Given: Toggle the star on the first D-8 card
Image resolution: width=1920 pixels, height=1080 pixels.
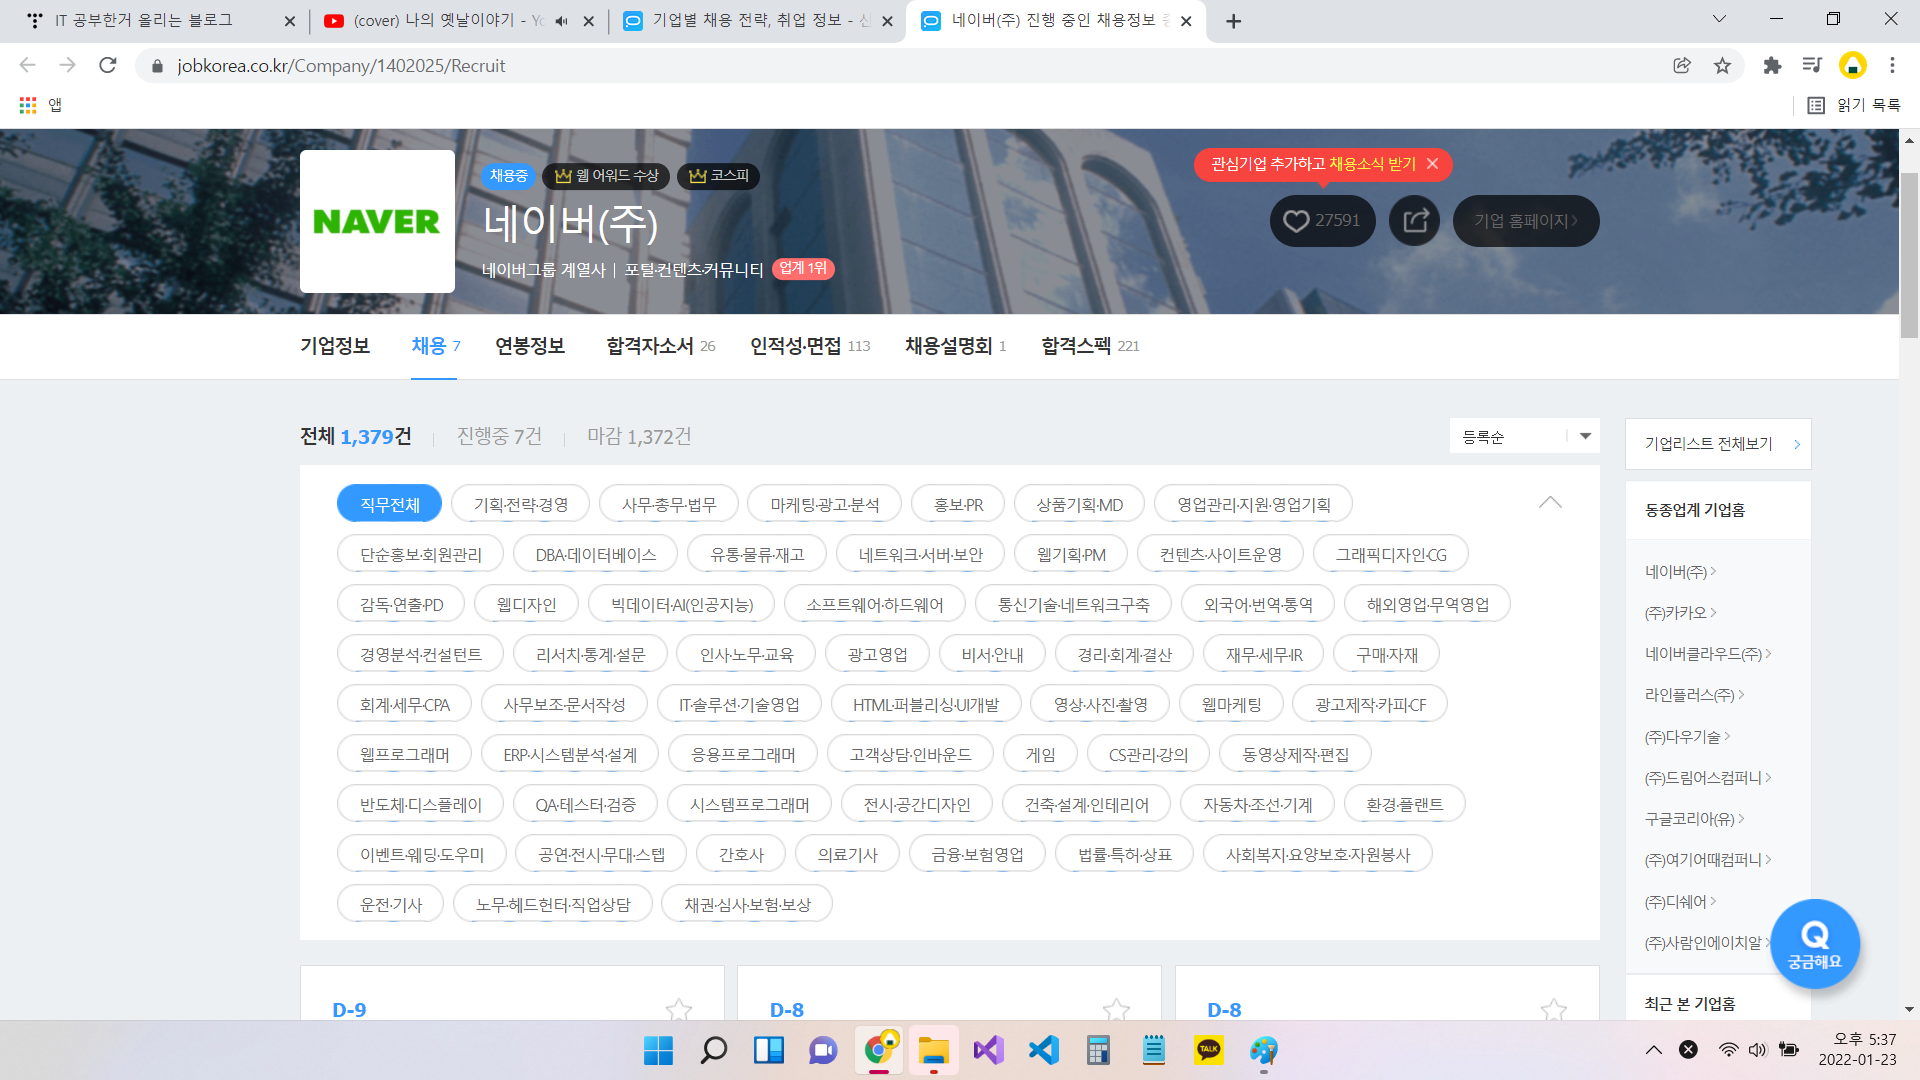Looking at the screenshot, I should click(1116, 1009).
